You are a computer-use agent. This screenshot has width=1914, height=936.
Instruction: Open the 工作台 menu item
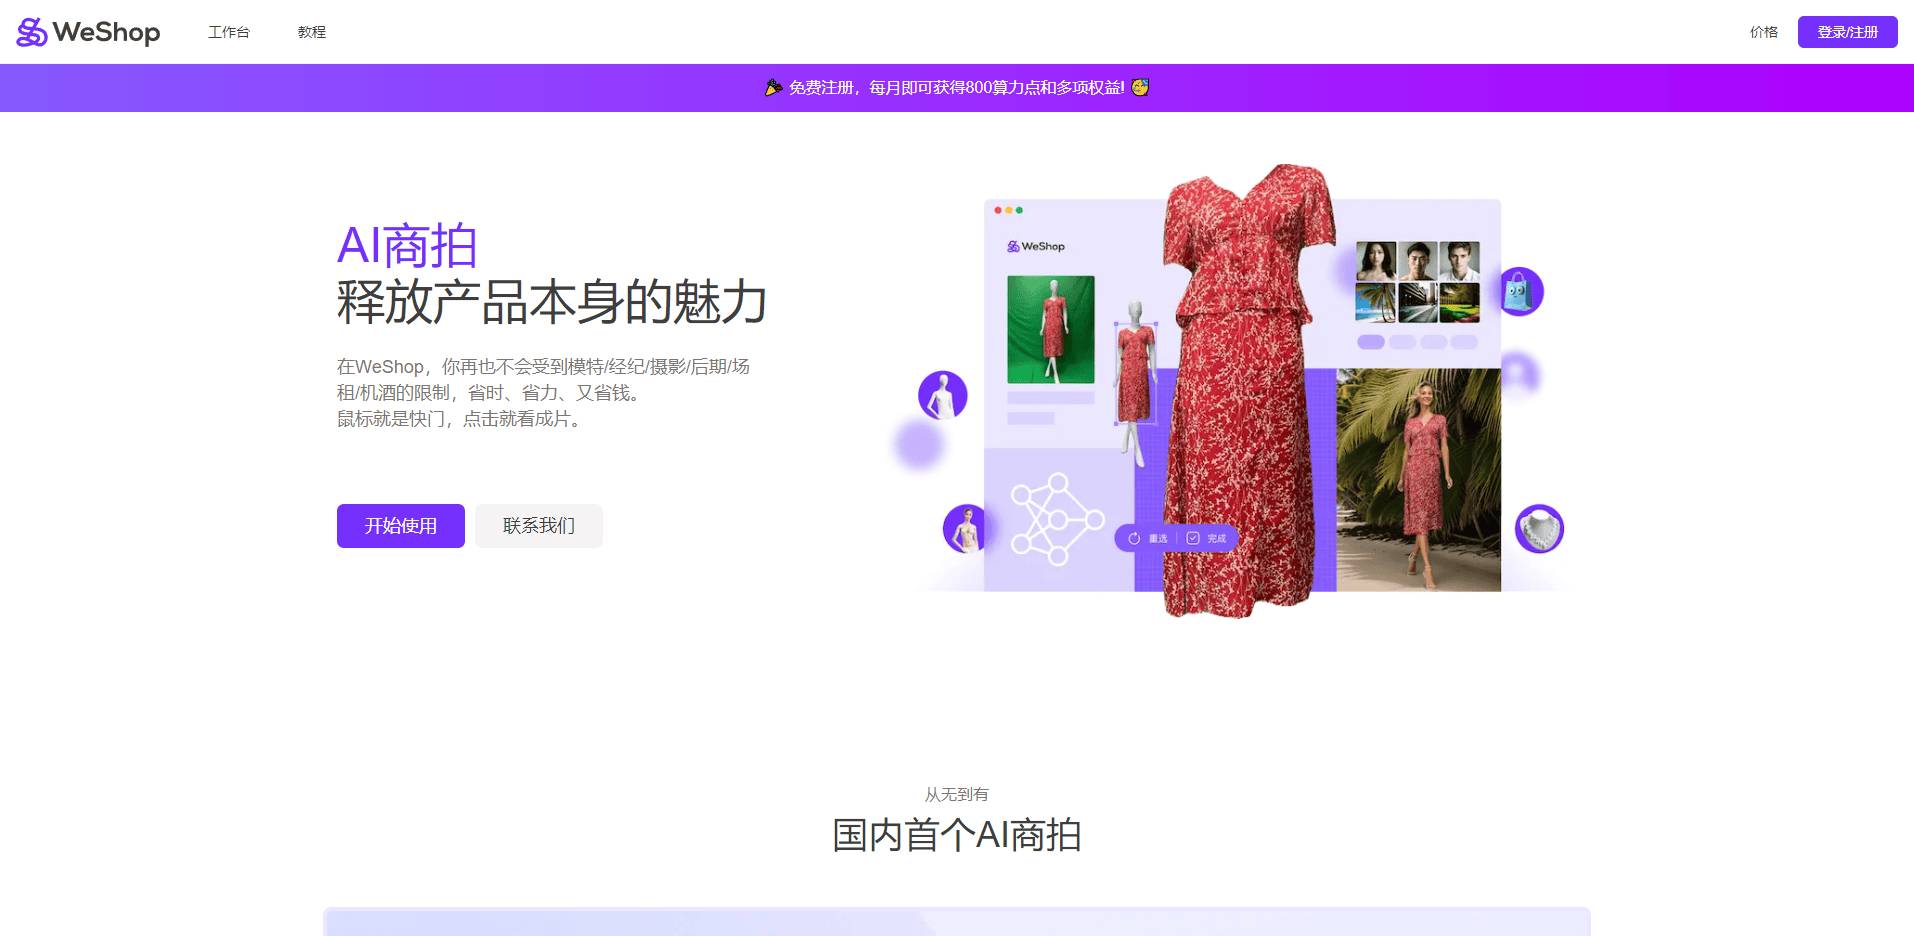(x=227, y=32)
